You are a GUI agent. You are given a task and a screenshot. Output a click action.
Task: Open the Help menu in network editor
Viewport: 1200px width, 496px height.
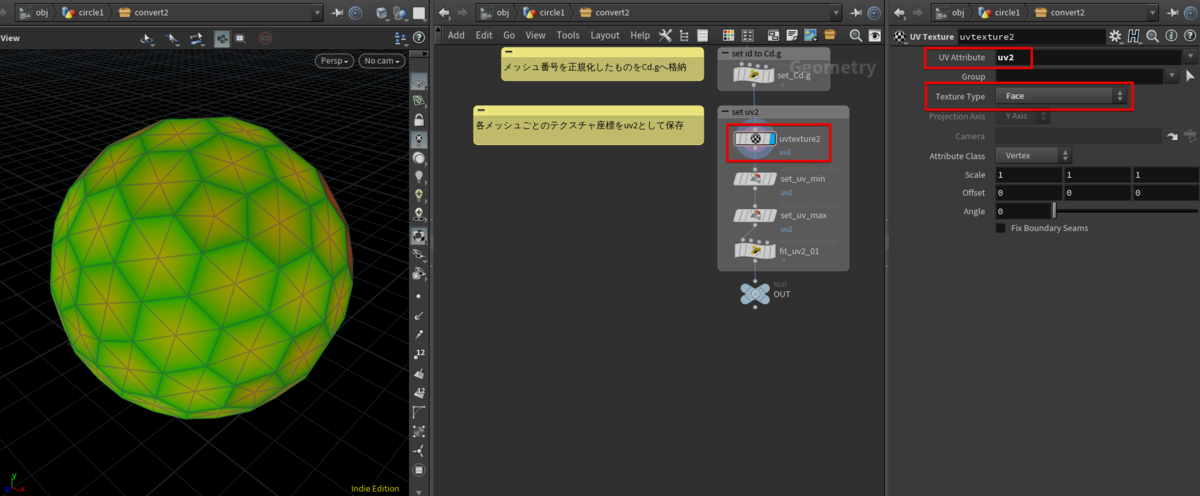point(640,35)
